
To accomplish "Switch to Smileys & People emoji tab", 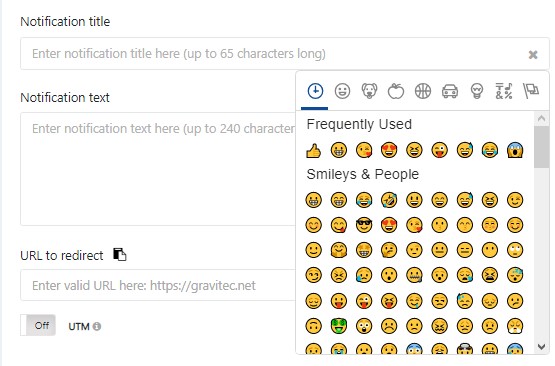I will pyautogui.click(x=342, y=91).
